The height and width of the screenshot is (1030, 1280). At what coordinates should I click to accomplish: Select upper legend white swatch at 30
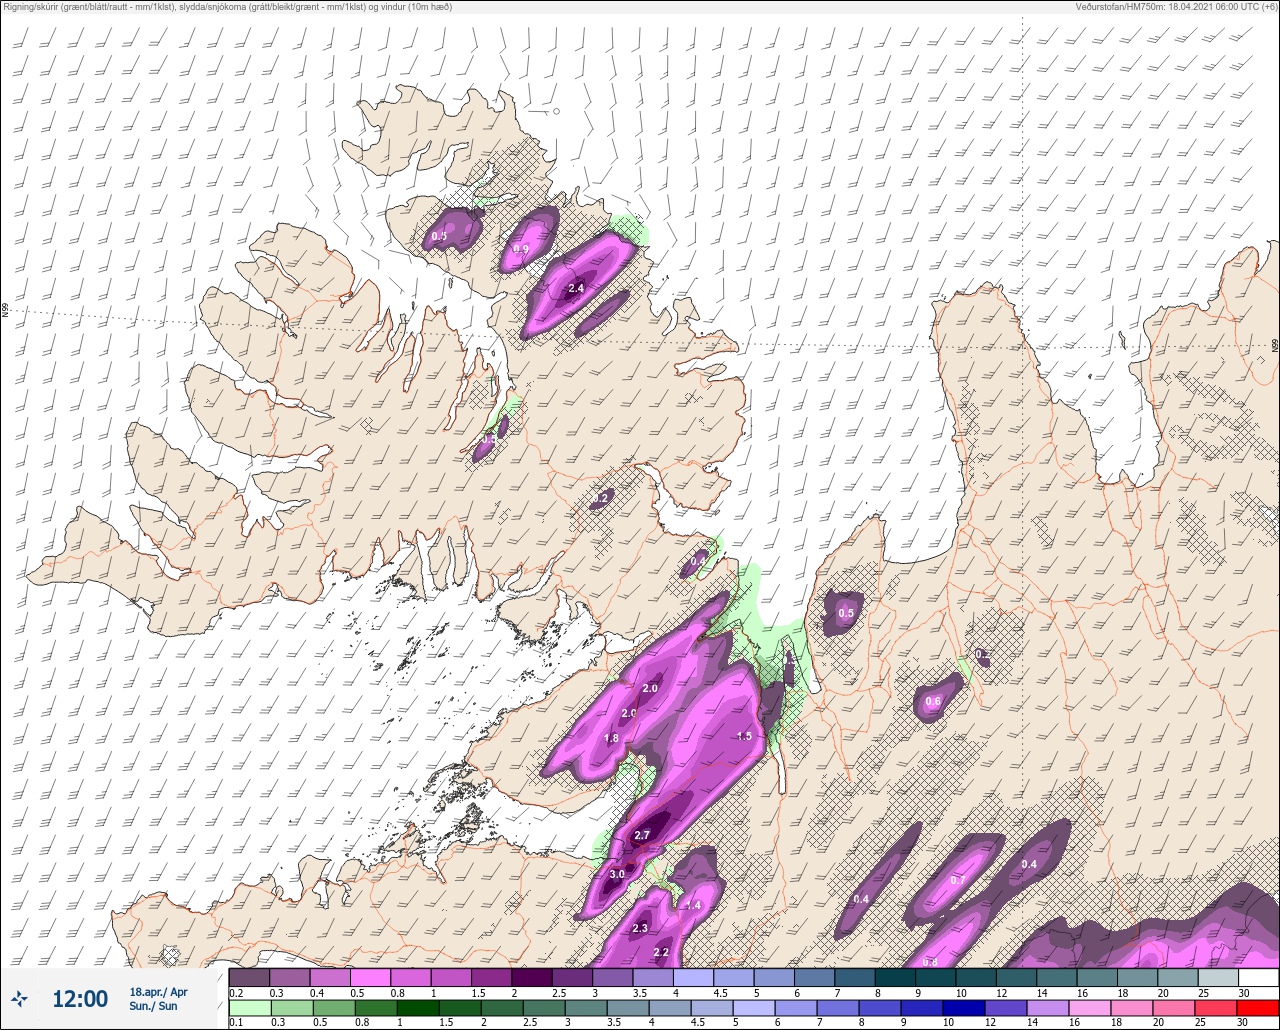(x=1258, y=977)
